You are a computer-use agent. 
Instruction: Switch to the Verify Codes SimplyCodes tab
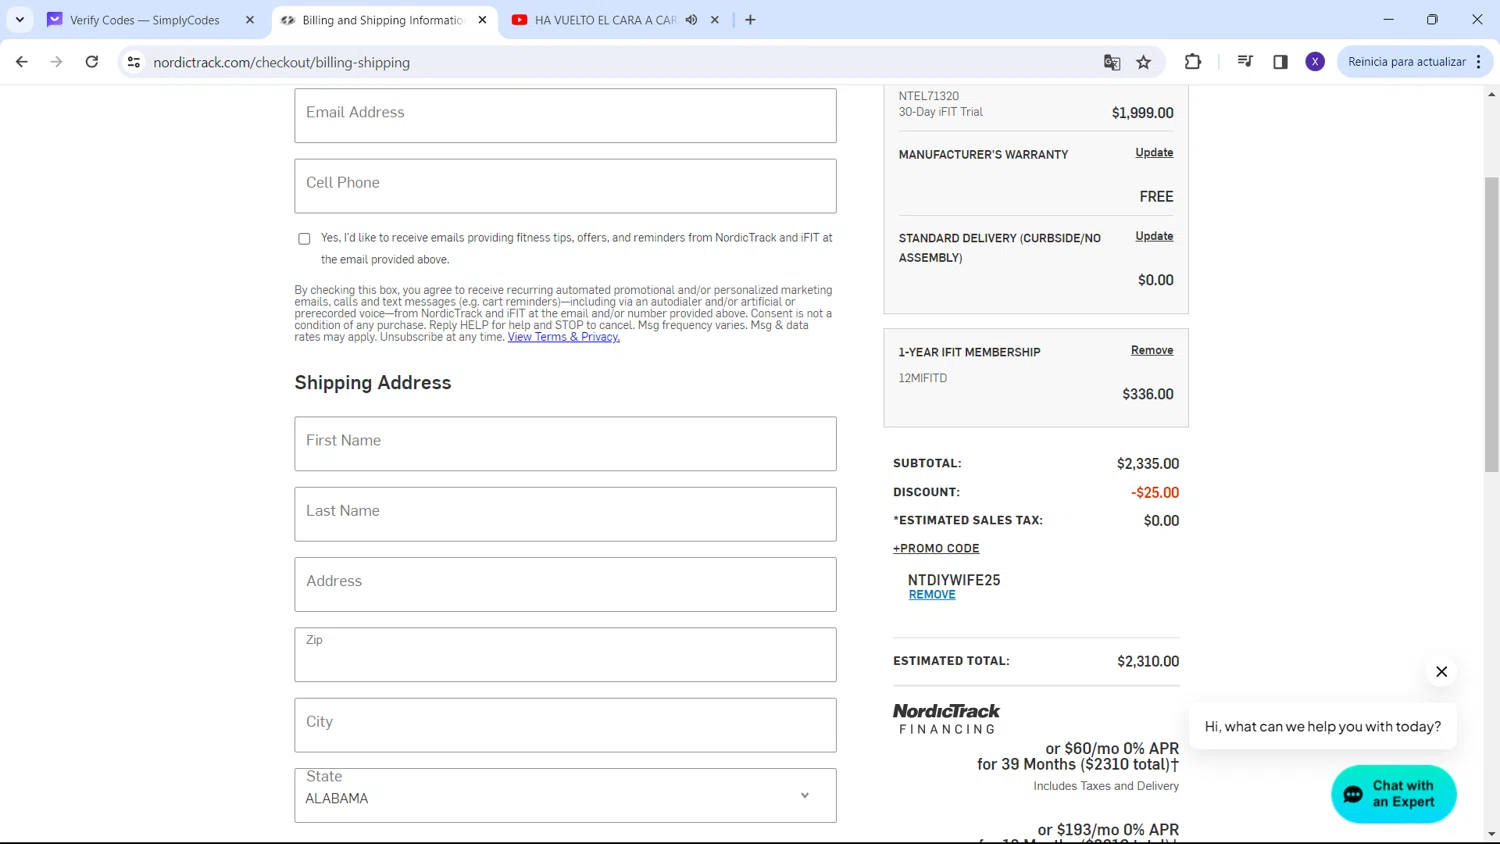pyautogui.click(x=145, y=20)
